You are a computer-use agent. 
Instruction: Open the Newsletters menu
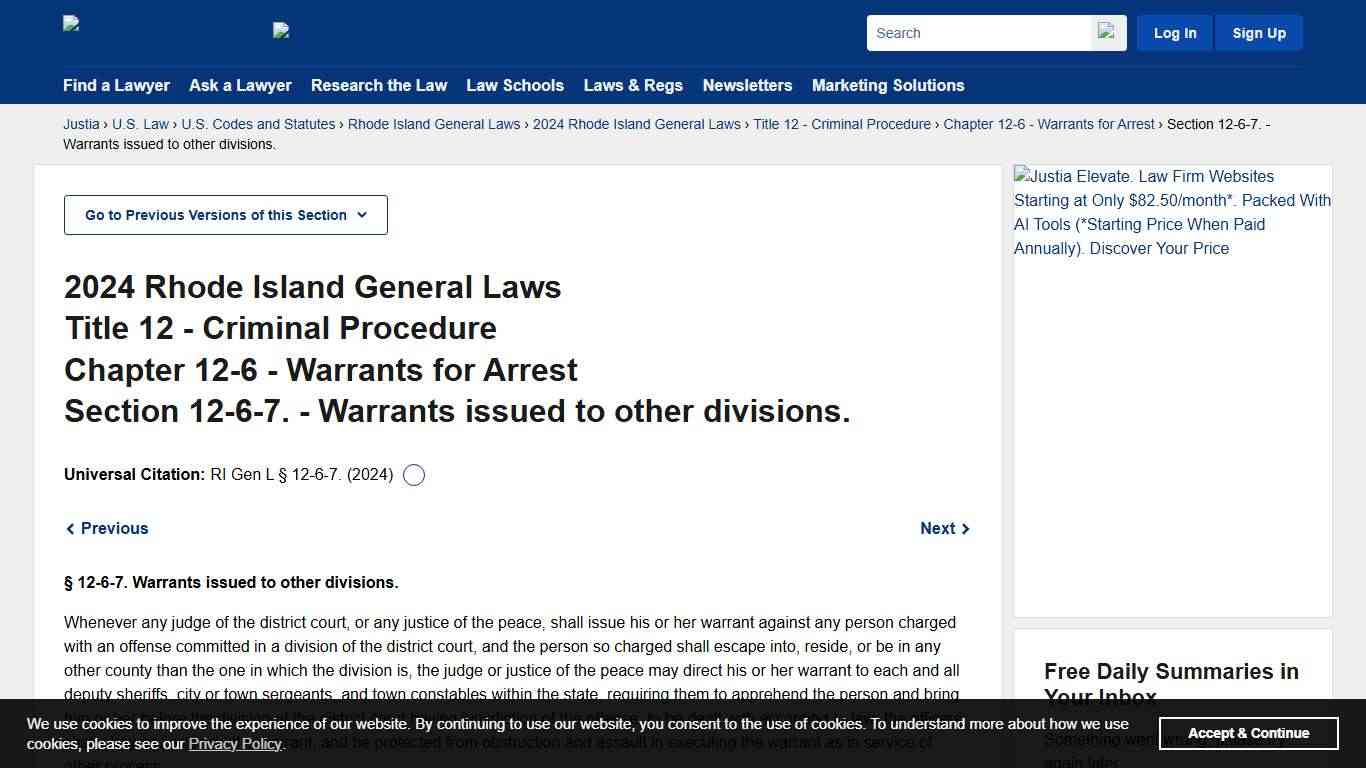pos(747,86)
